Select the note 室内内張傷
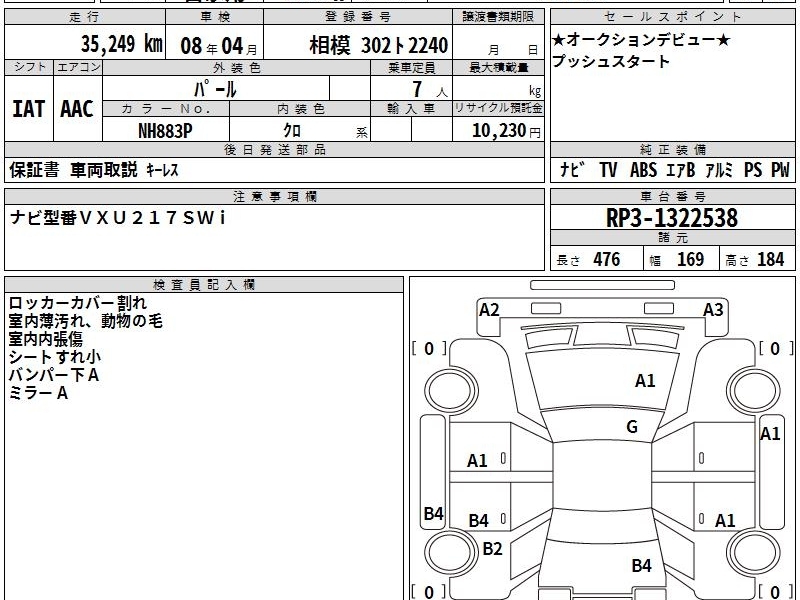Viewport: 800px width, 600px height. pos(45,339)
